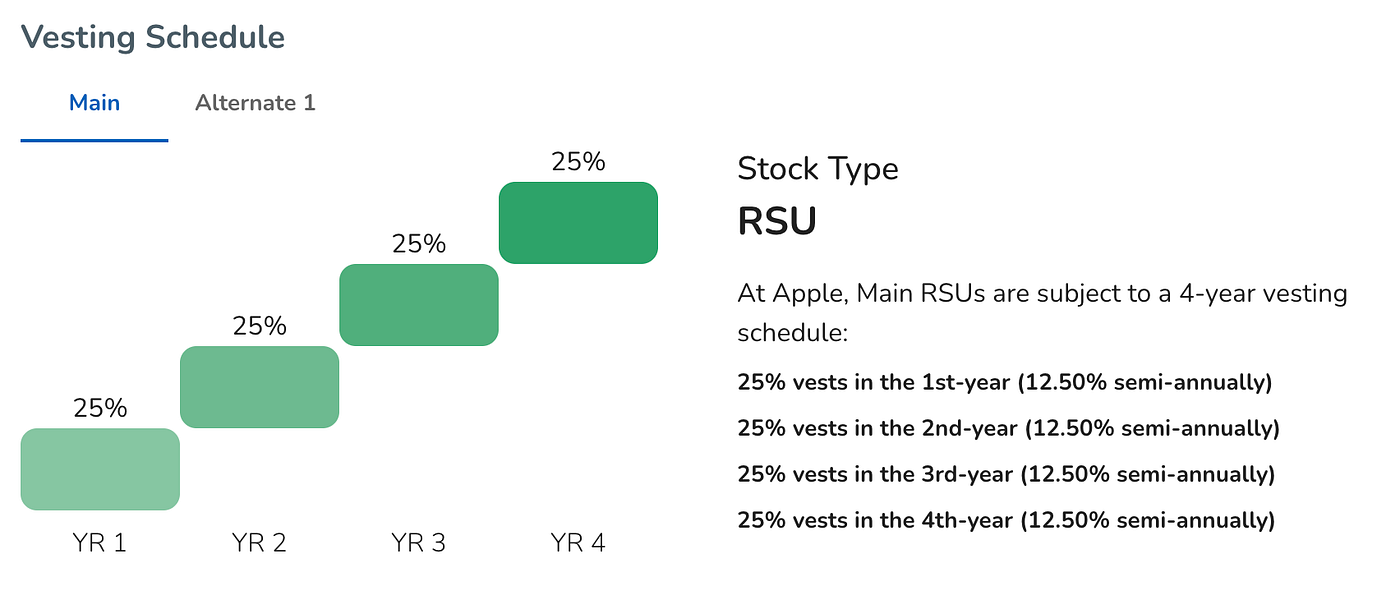Click the darkest green YR 4 bar
The height and width of the screenshot is (615, 1400).
578,223
